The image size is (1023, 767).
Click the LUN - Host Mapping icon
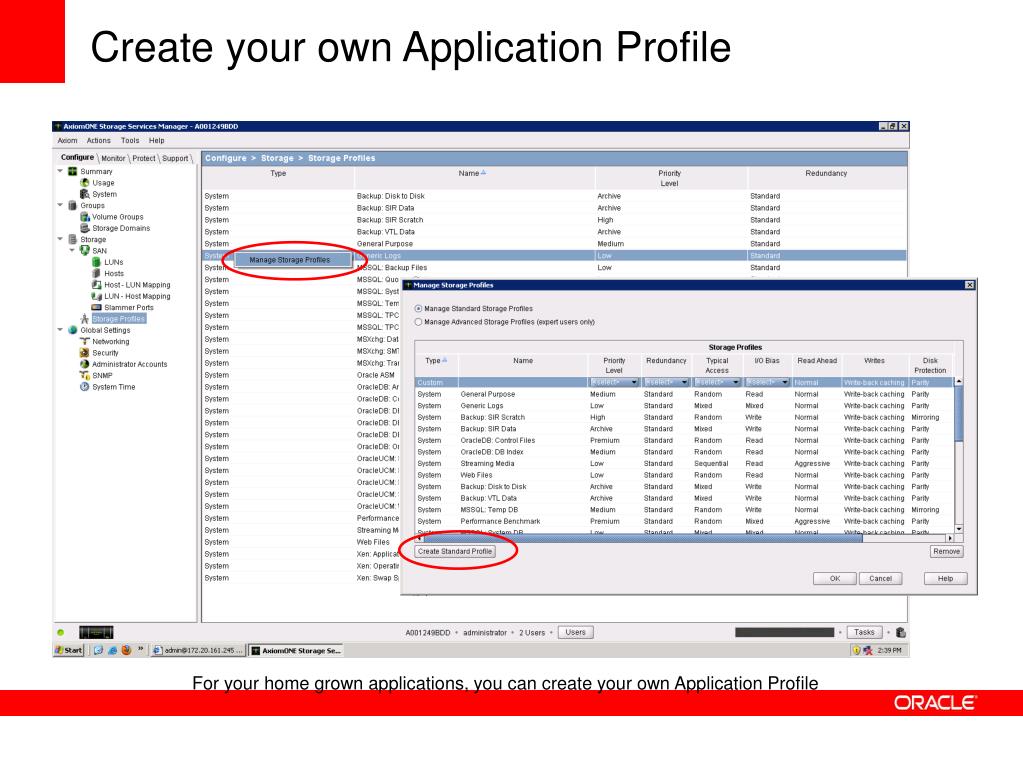[96, 296]
